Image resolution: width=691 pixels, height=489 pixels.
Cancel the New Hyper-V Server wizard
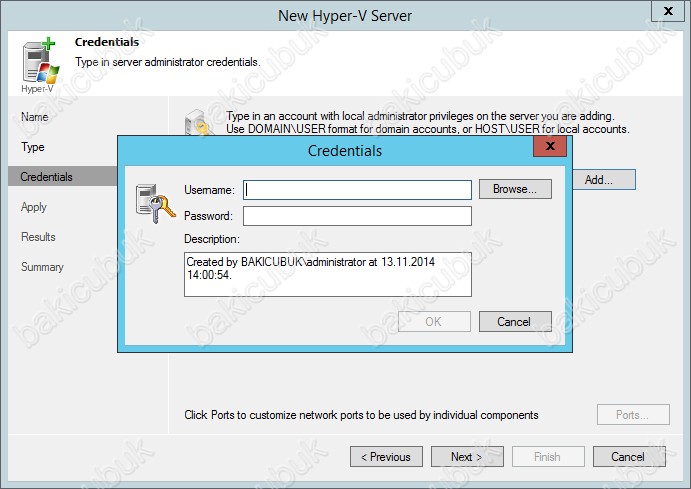point(629,457)
